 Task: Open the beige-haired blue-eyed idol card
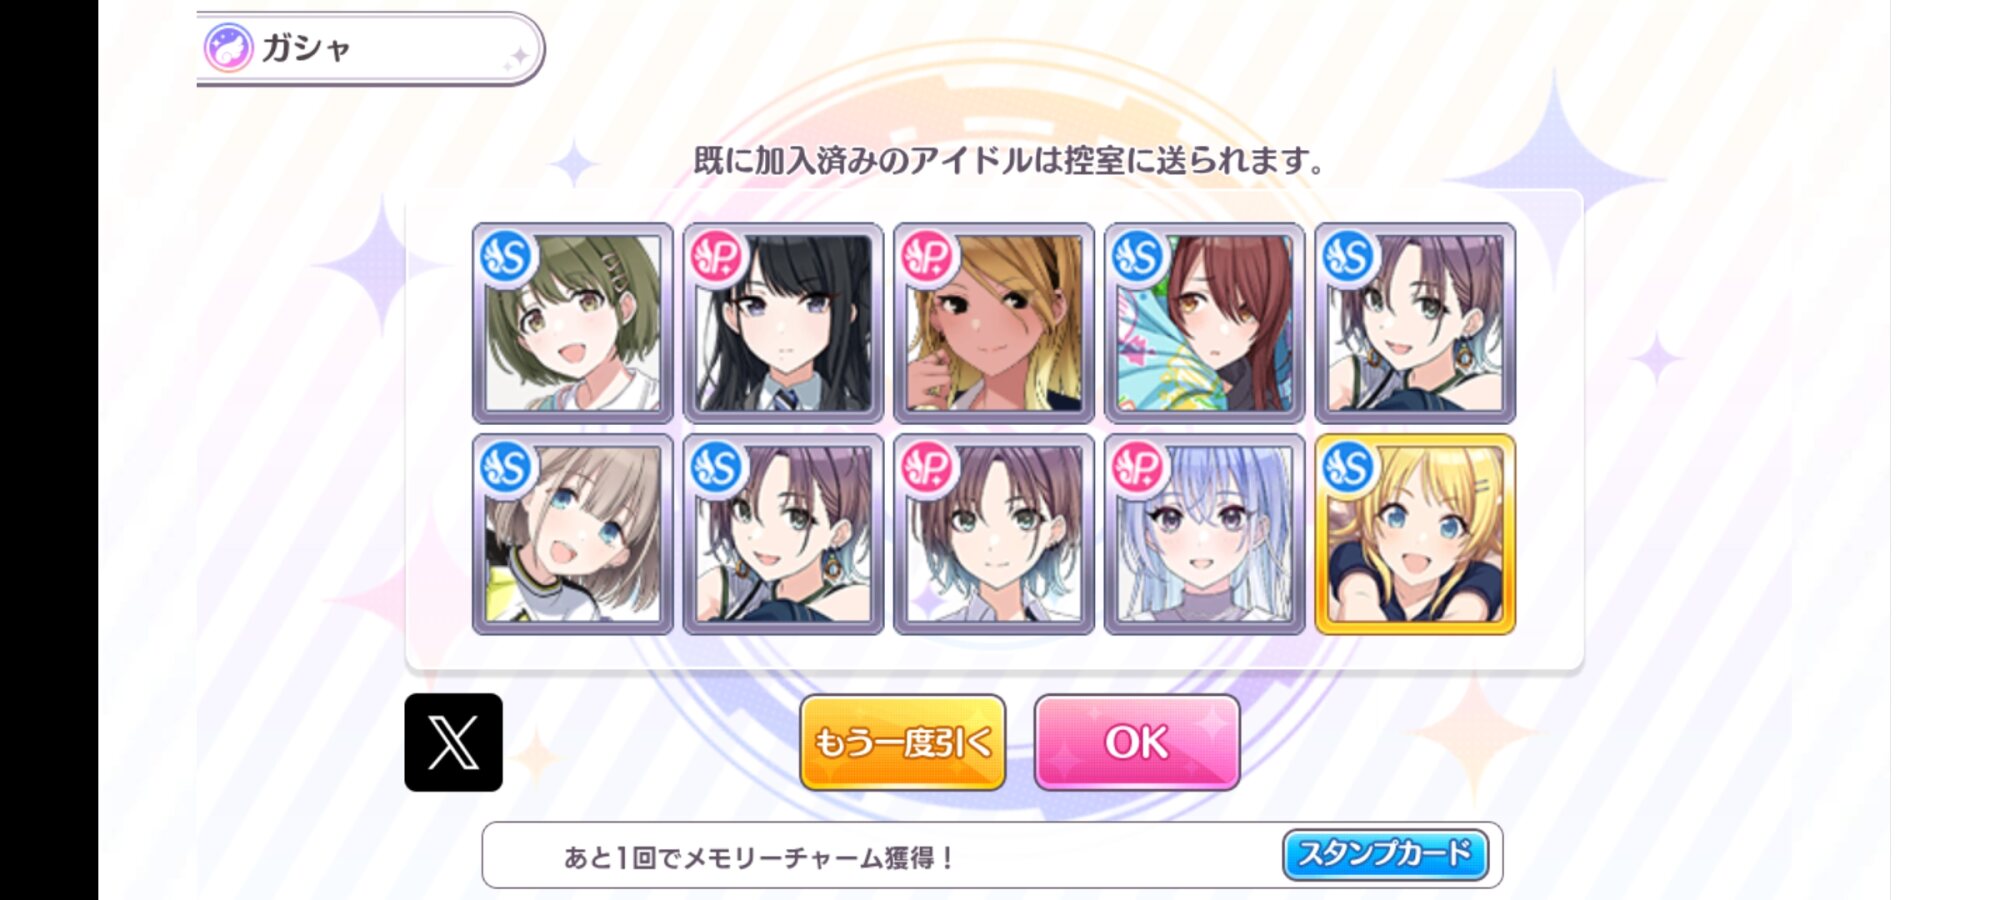pyautogui.click(x=572, y=534)
